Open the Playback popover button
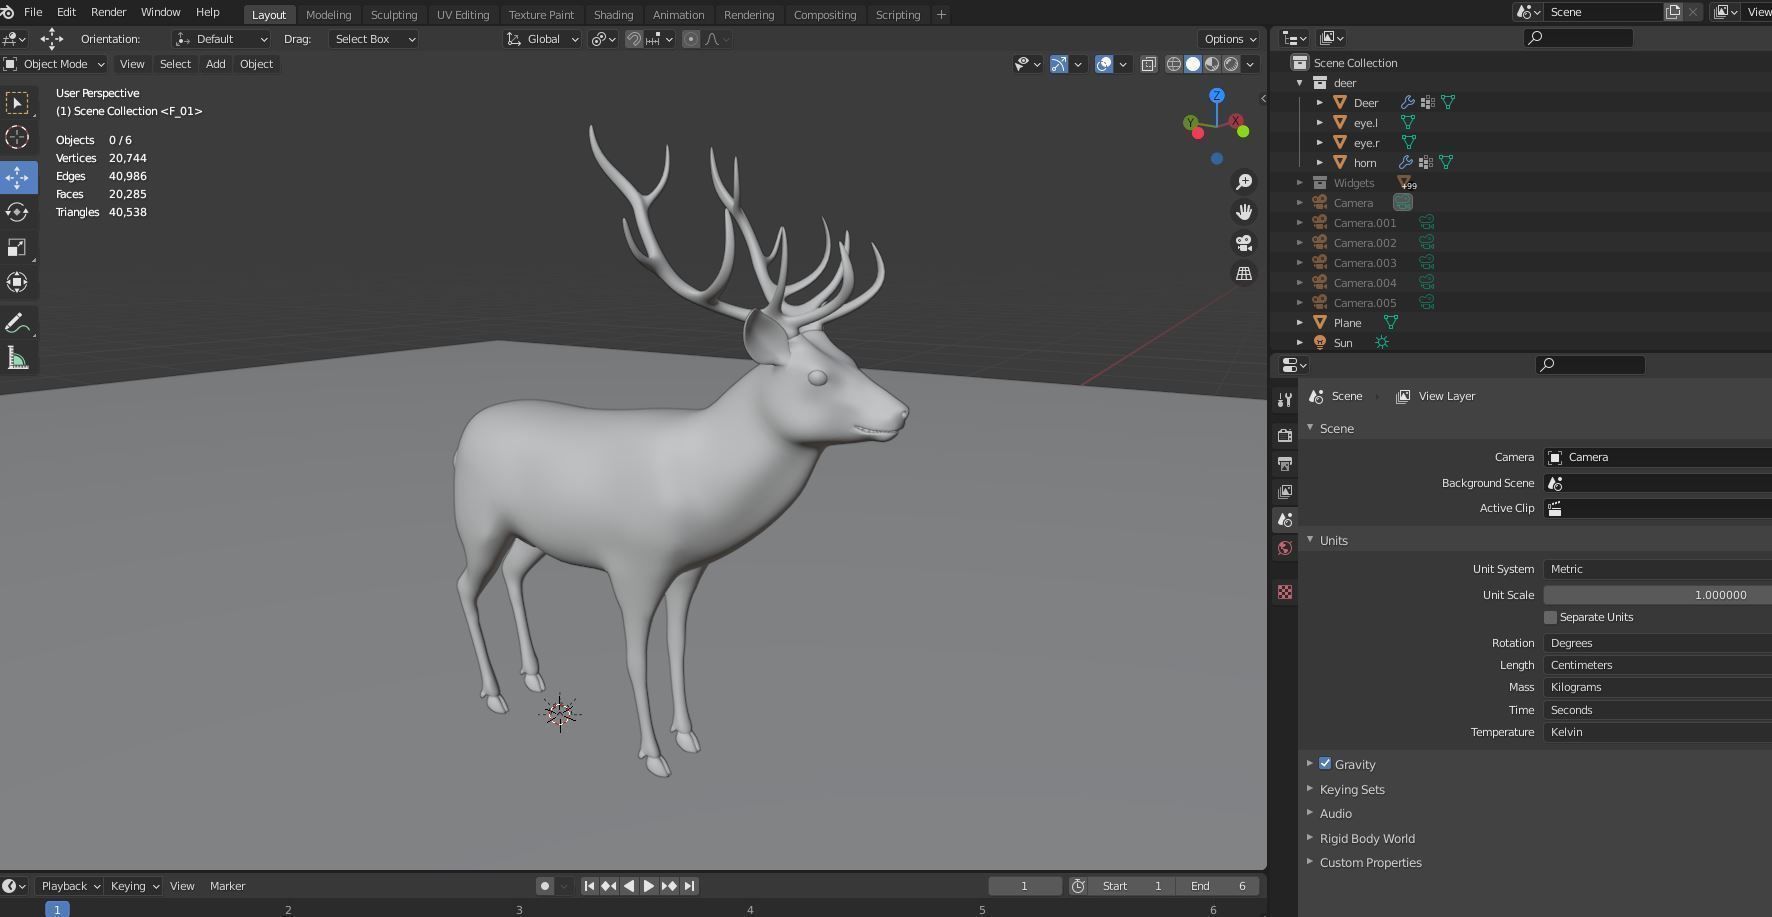Image resolution: width=1772 pixels, height=917 pixels. point(70,886)
